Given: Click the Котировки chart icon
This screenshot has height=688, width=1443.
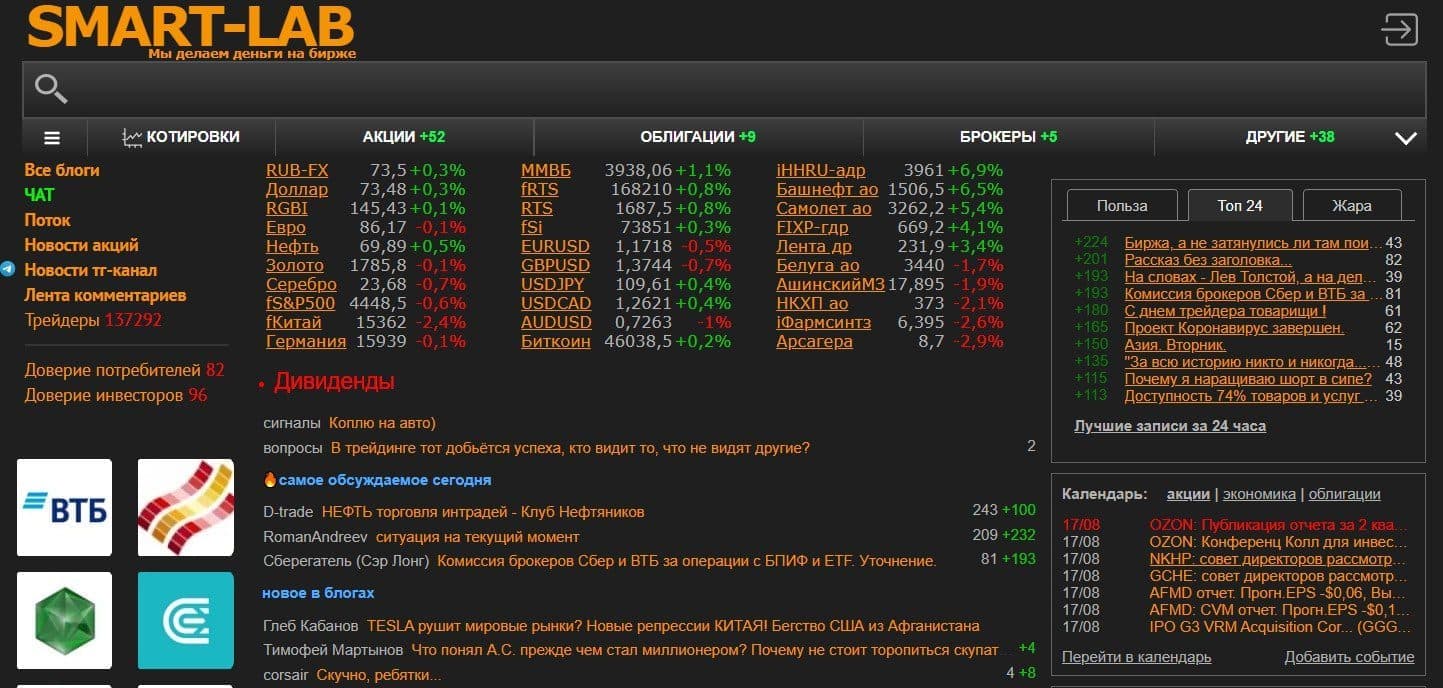Looking at the screenshot, I should click(132, 137).
